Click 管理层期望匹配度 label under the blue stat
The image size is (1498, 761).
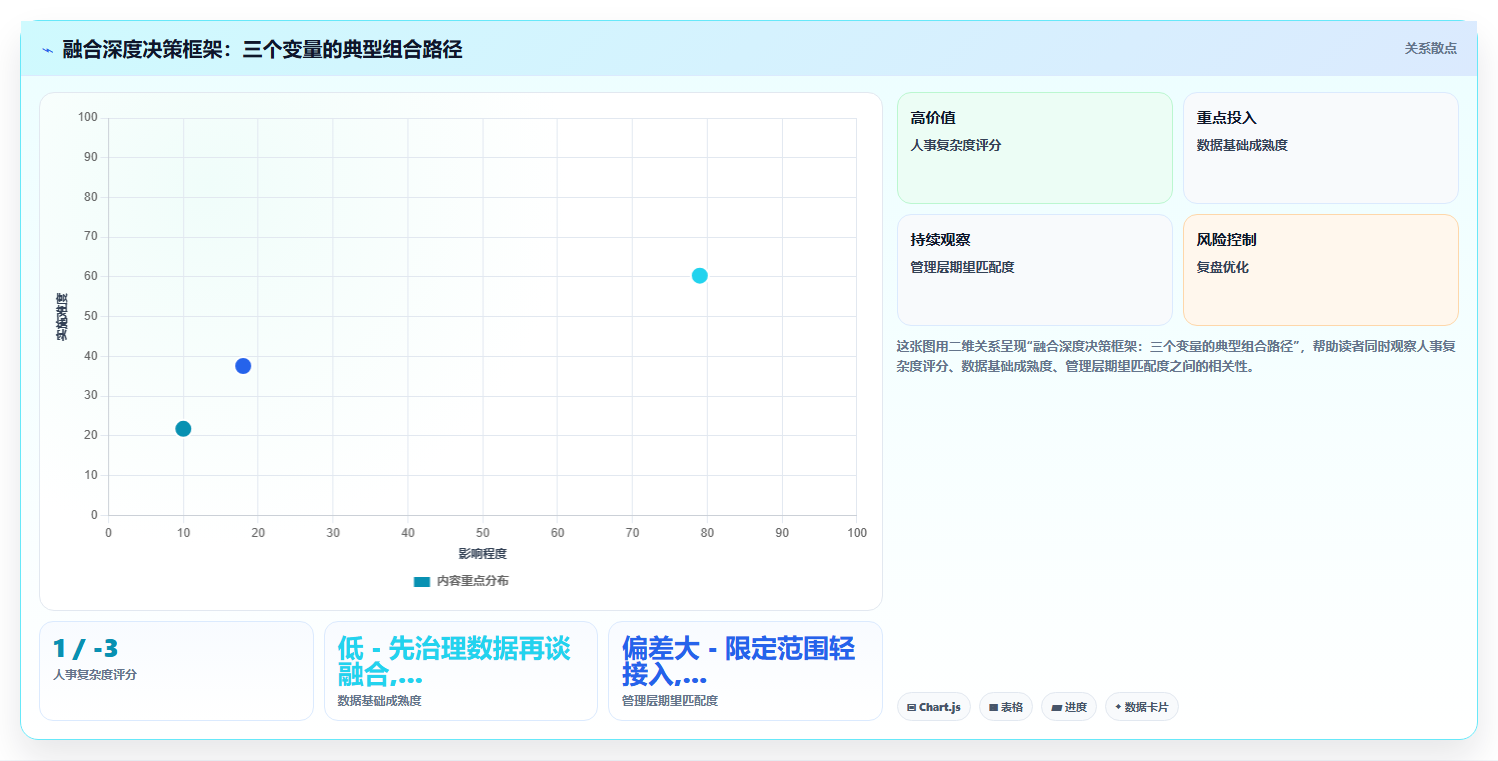coord(670,701)
